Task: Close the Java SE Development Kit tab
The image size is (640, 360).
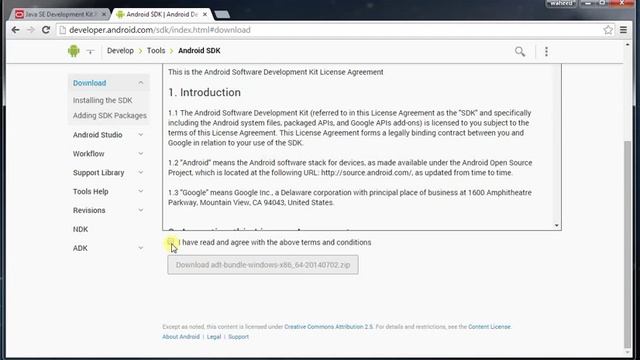Action: click(x=104, y=14)
